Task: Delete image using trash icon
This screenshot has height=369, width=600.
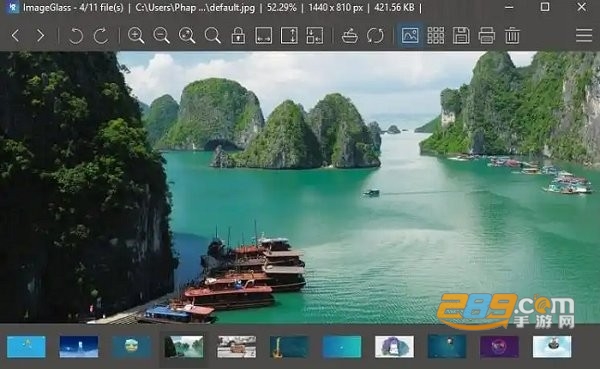Action: pos(512,36)
